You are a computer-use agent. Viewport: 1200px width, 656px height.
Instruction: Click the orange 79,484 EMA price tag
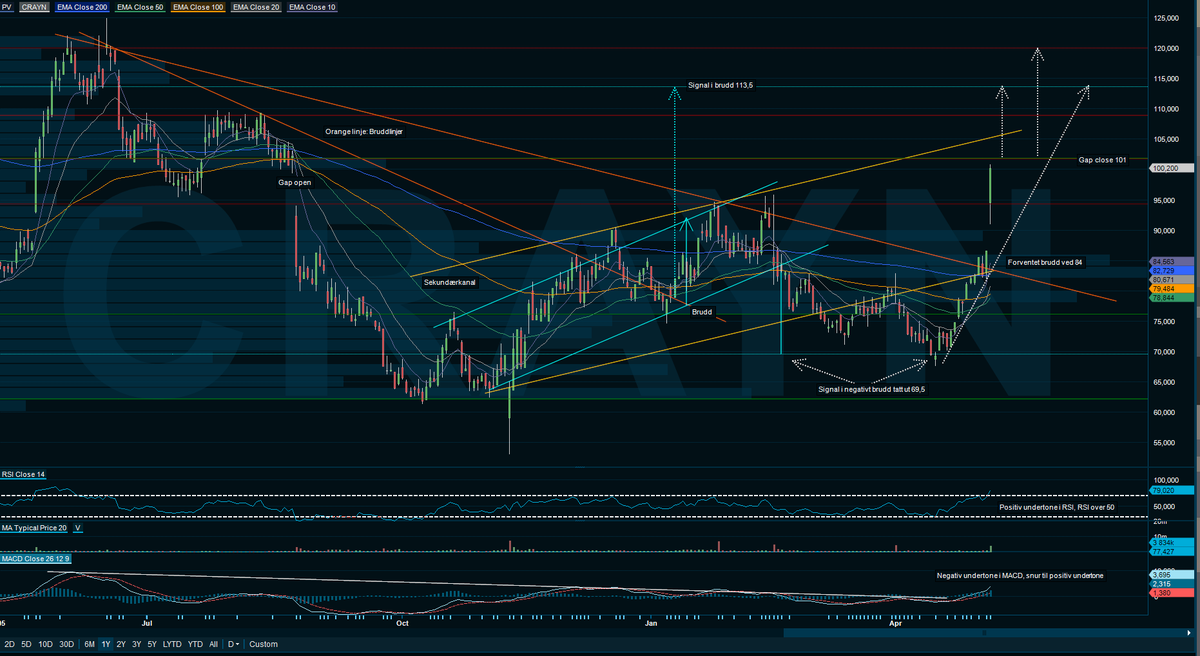pyautogui.click(x=1171, y=289)
